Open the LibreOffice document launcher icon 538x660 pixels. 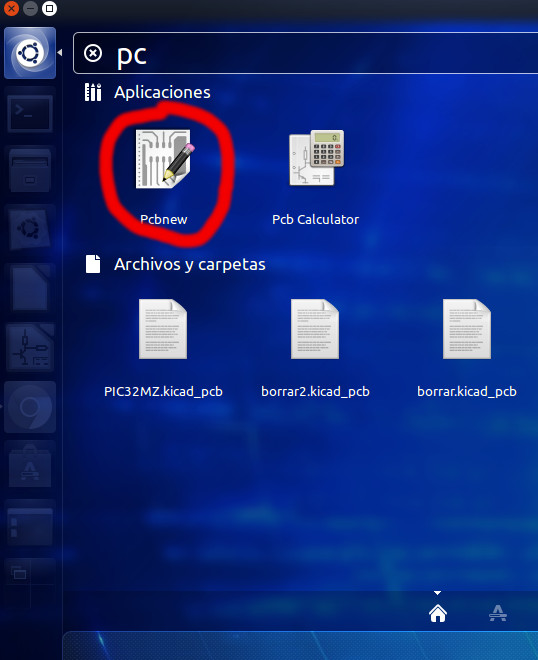(x=30, y=290)
